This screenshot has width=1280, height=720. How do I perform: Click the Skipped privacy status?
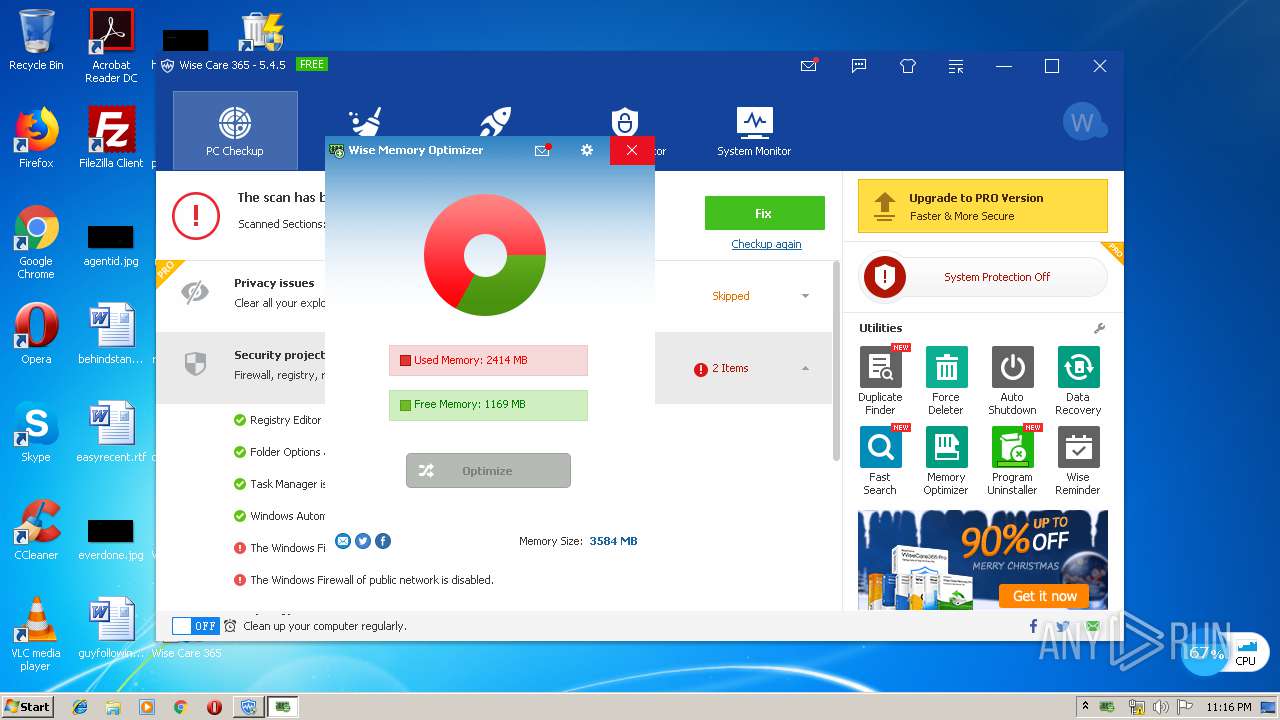click(x=731, y=296)
